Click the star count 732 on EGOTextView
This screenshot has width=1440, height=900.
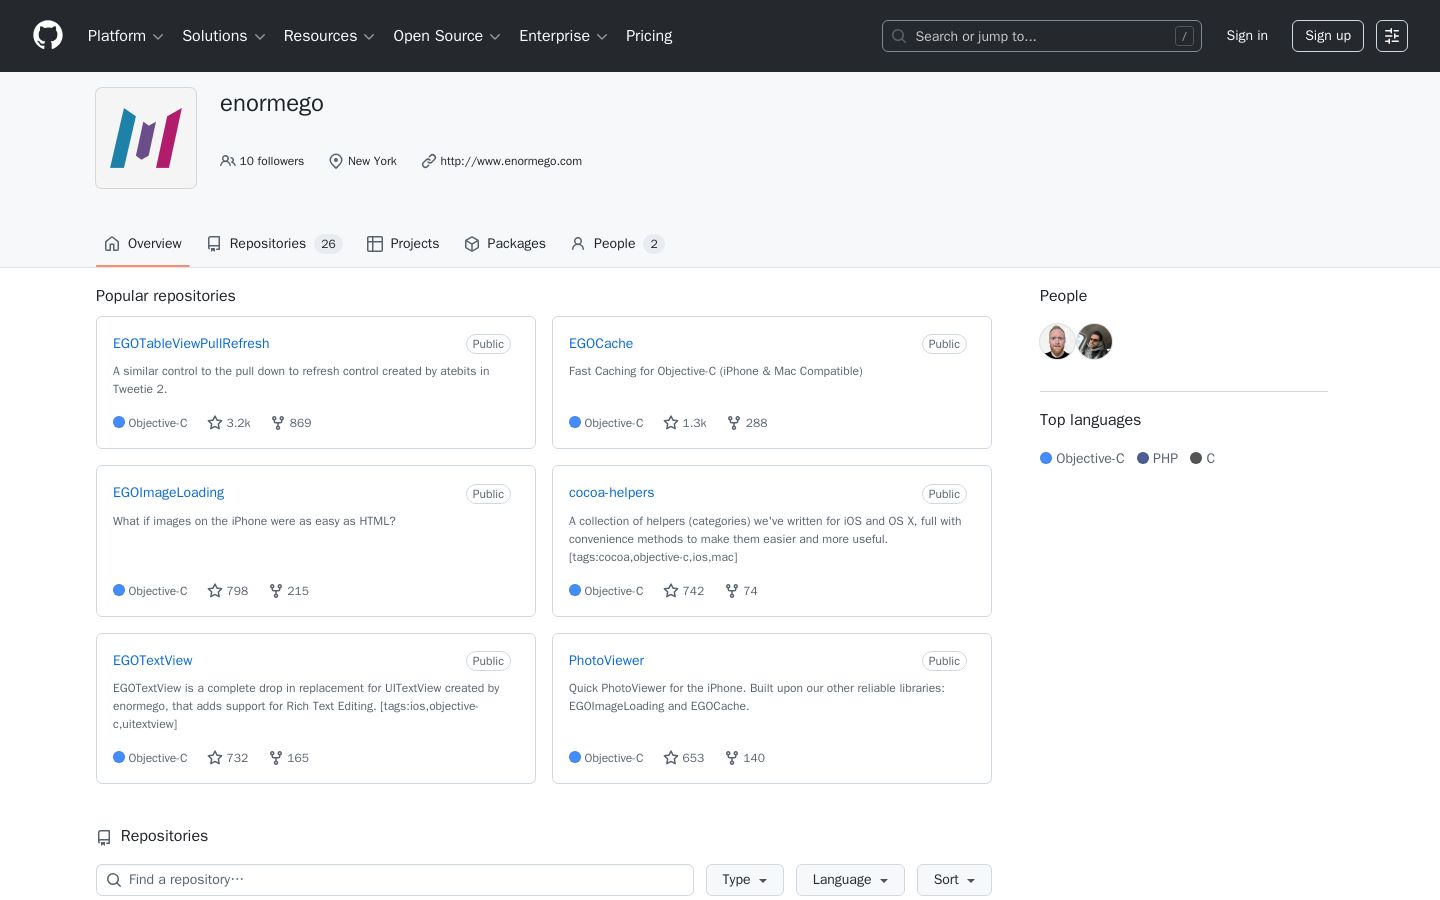228,758
